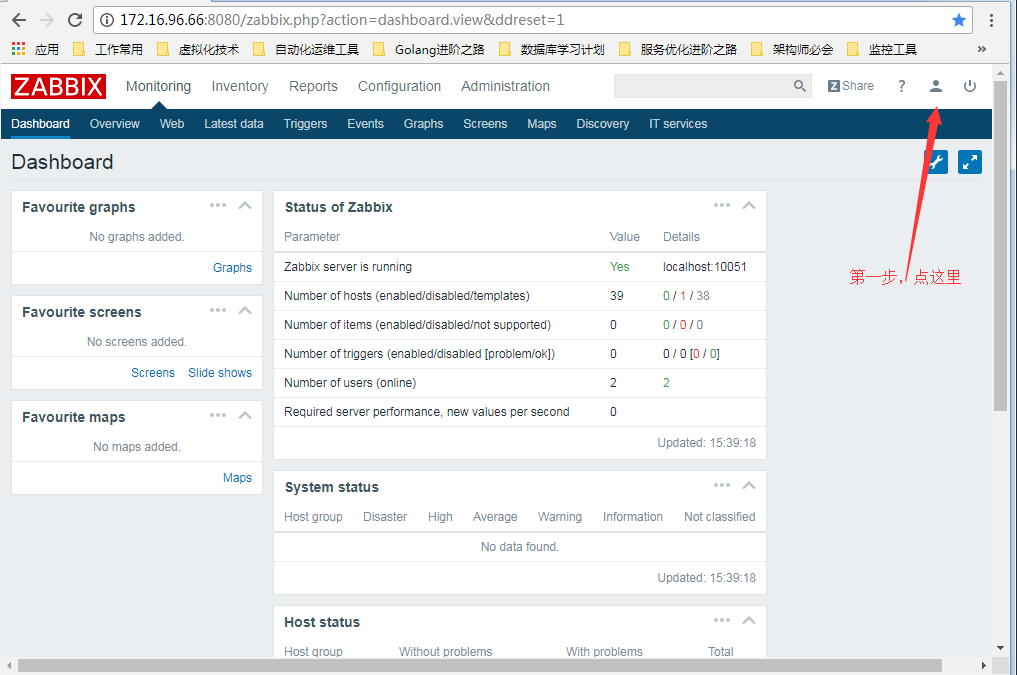Open the 工作常用 bookmark folder

108,49
